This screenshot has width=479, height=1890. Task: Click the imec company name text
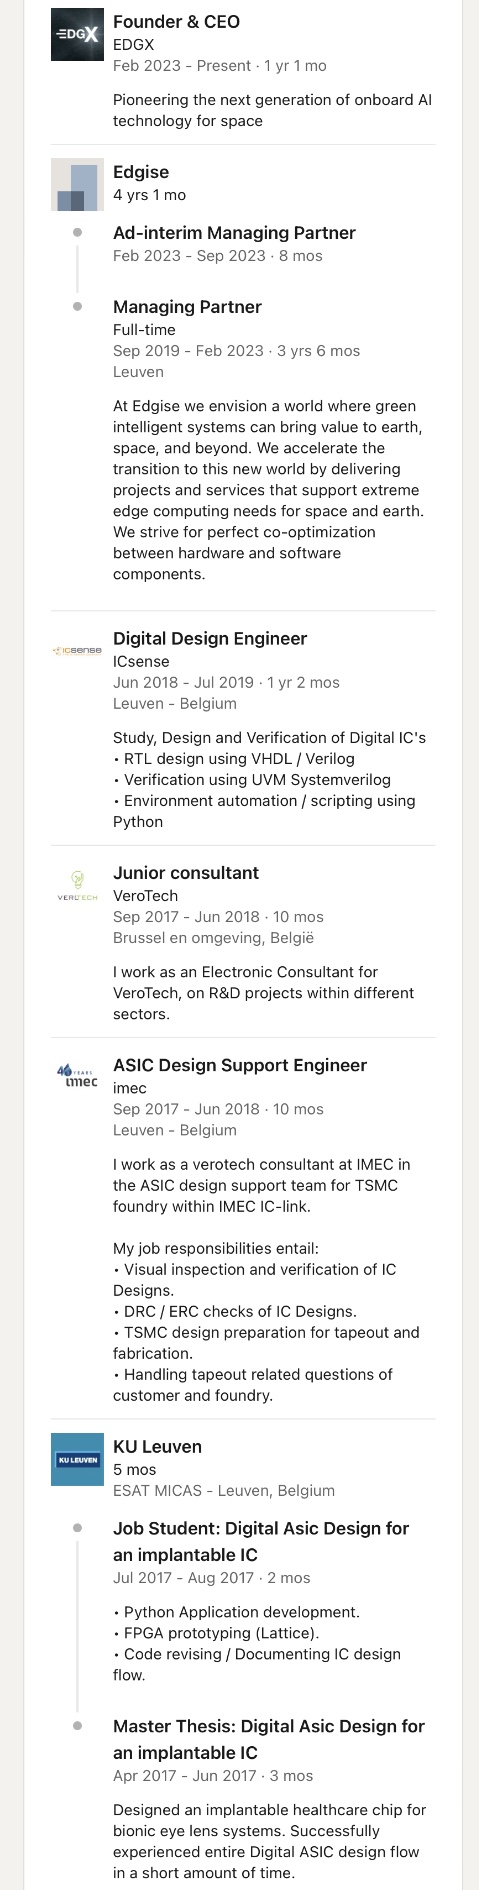click(x=130, y=1088)
